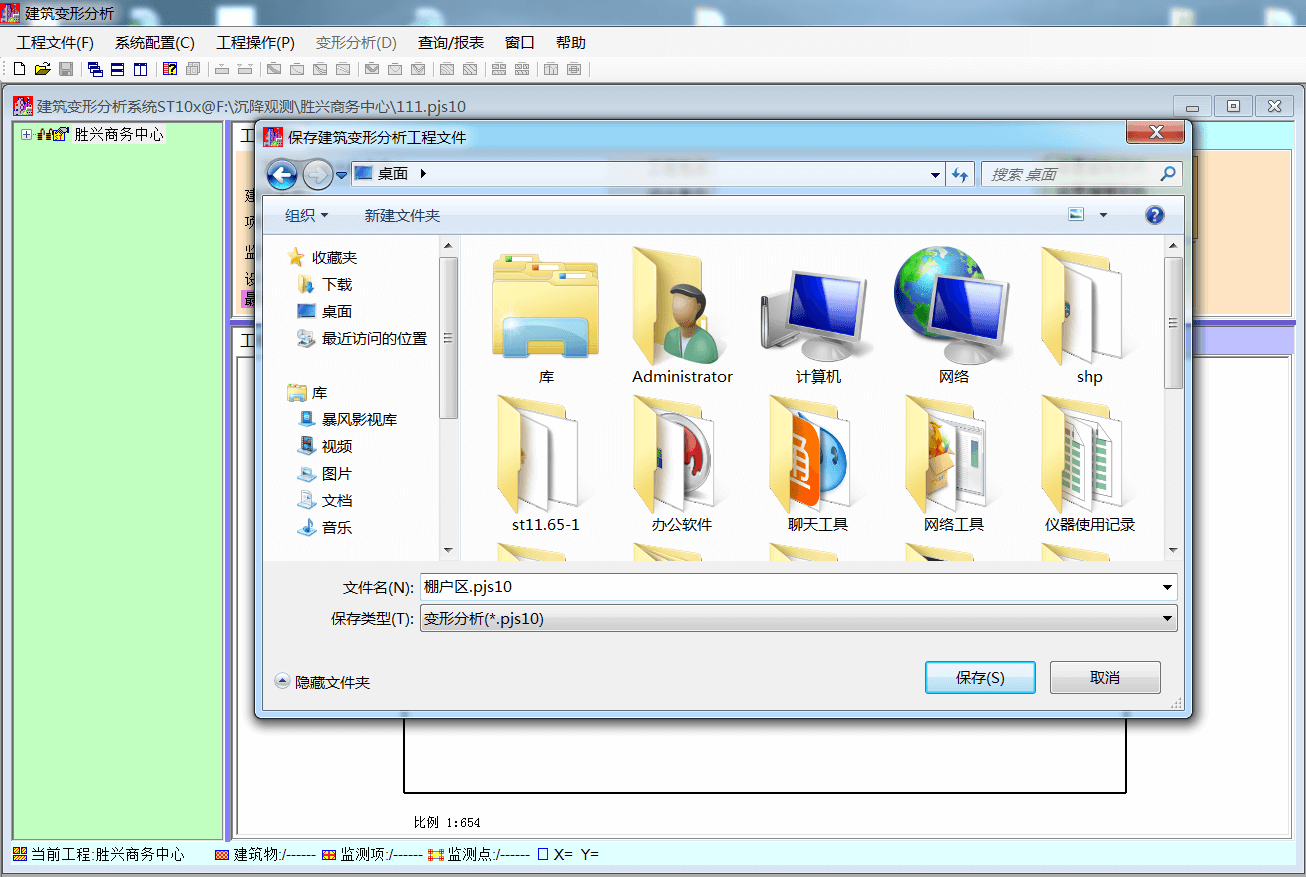The width and height of the screenshot is (1306, 877).
Task: Click the 文件名 input field
Action: click(790, 587)
